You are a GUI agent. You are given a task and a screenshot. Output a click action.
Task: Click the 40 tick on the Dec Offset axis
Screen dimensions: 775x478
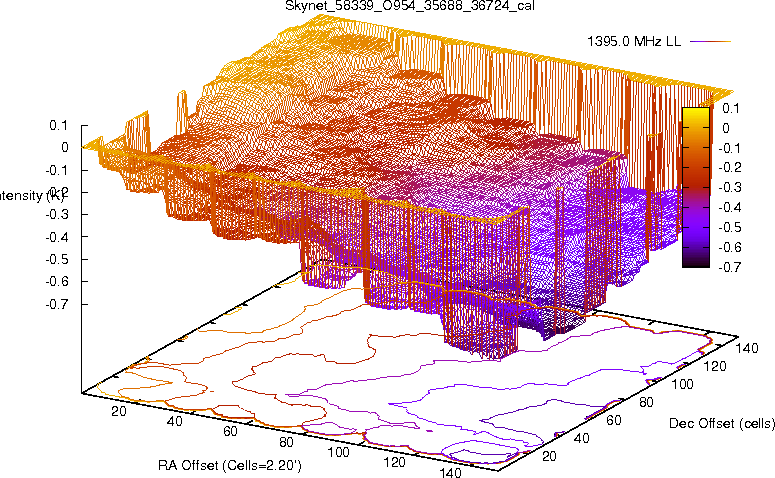coord(581,438)
